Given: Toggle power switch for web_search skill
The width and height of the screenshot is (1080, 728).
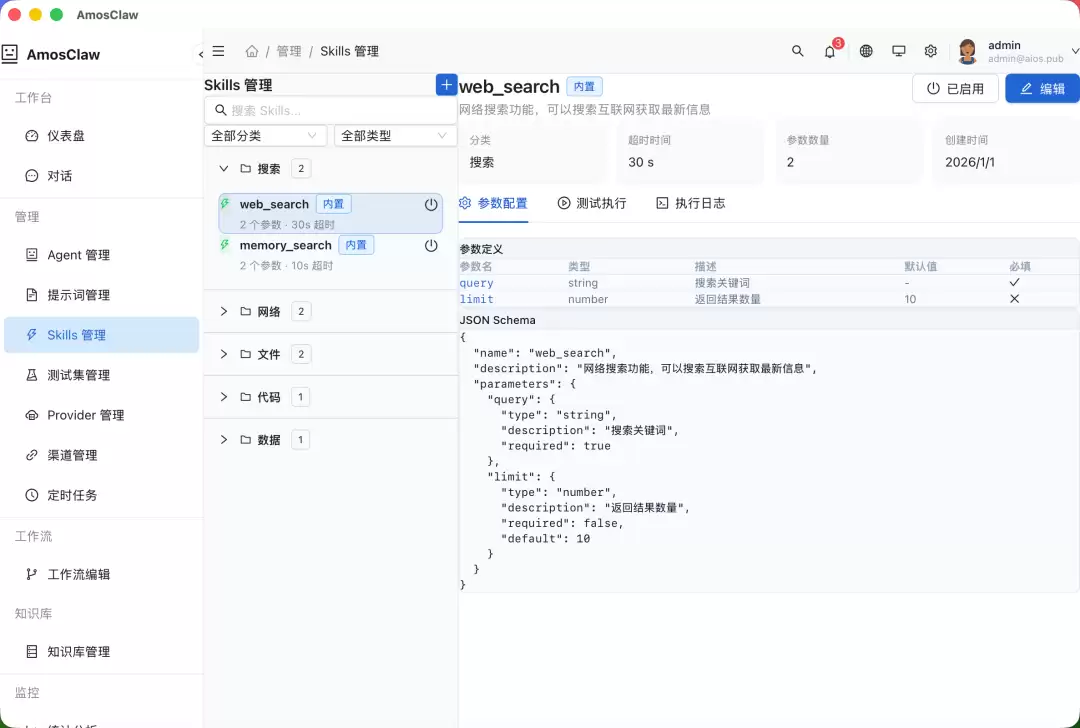Looking at the screenshot, I should click(x=431, y=205).
